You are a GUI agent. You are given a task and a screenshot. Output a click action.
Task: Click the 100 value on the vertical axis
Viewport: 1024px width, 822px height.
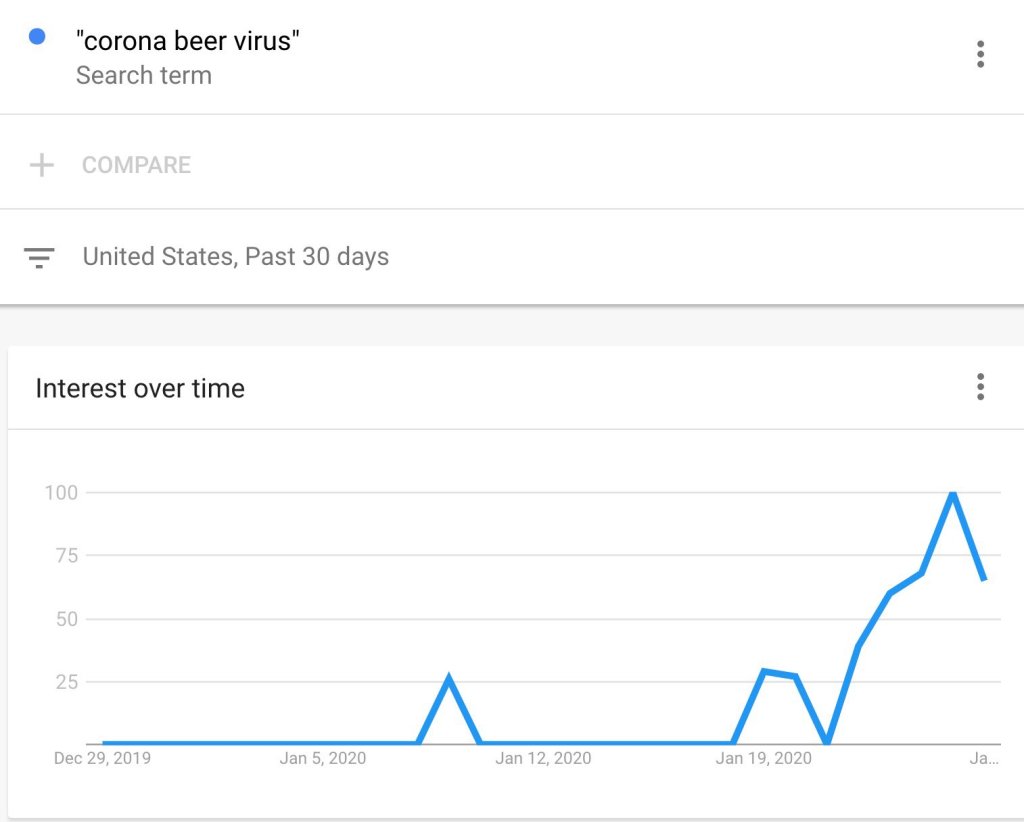point(61,492)
